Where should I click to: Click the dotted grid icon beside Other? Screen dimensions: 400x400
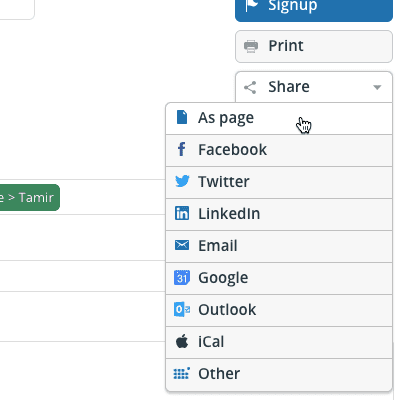click(182, 373)
